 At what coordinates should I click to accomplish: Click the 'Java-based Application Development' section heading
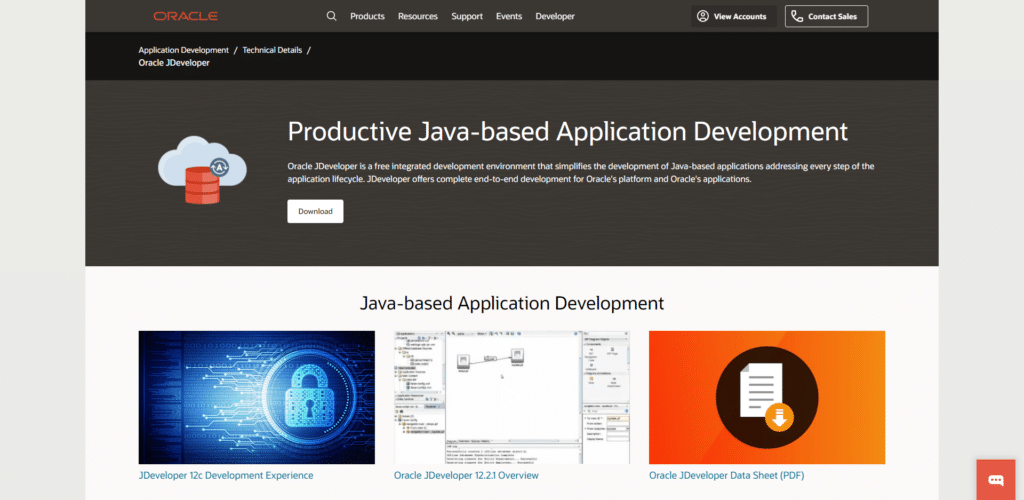(x=512, y=303)
